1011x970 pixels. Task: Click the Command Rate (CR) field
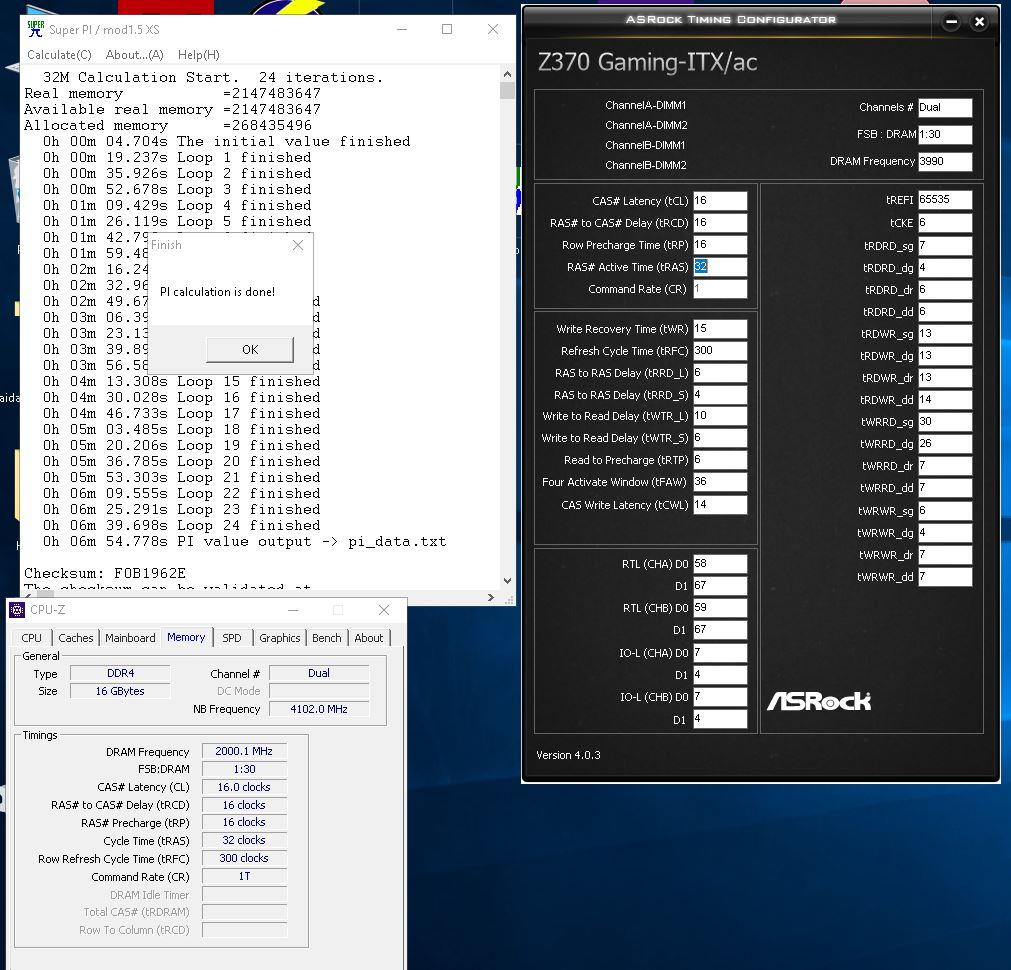point(720,289)
